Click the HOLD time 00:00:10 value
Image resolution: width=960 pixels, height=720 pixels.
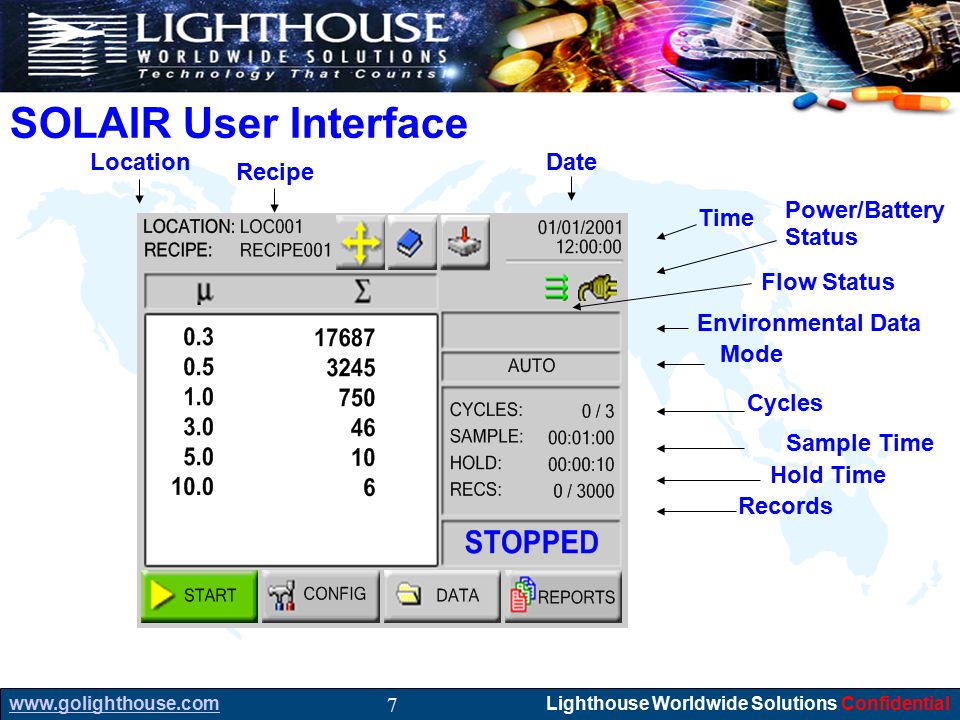tap(581, 465)
